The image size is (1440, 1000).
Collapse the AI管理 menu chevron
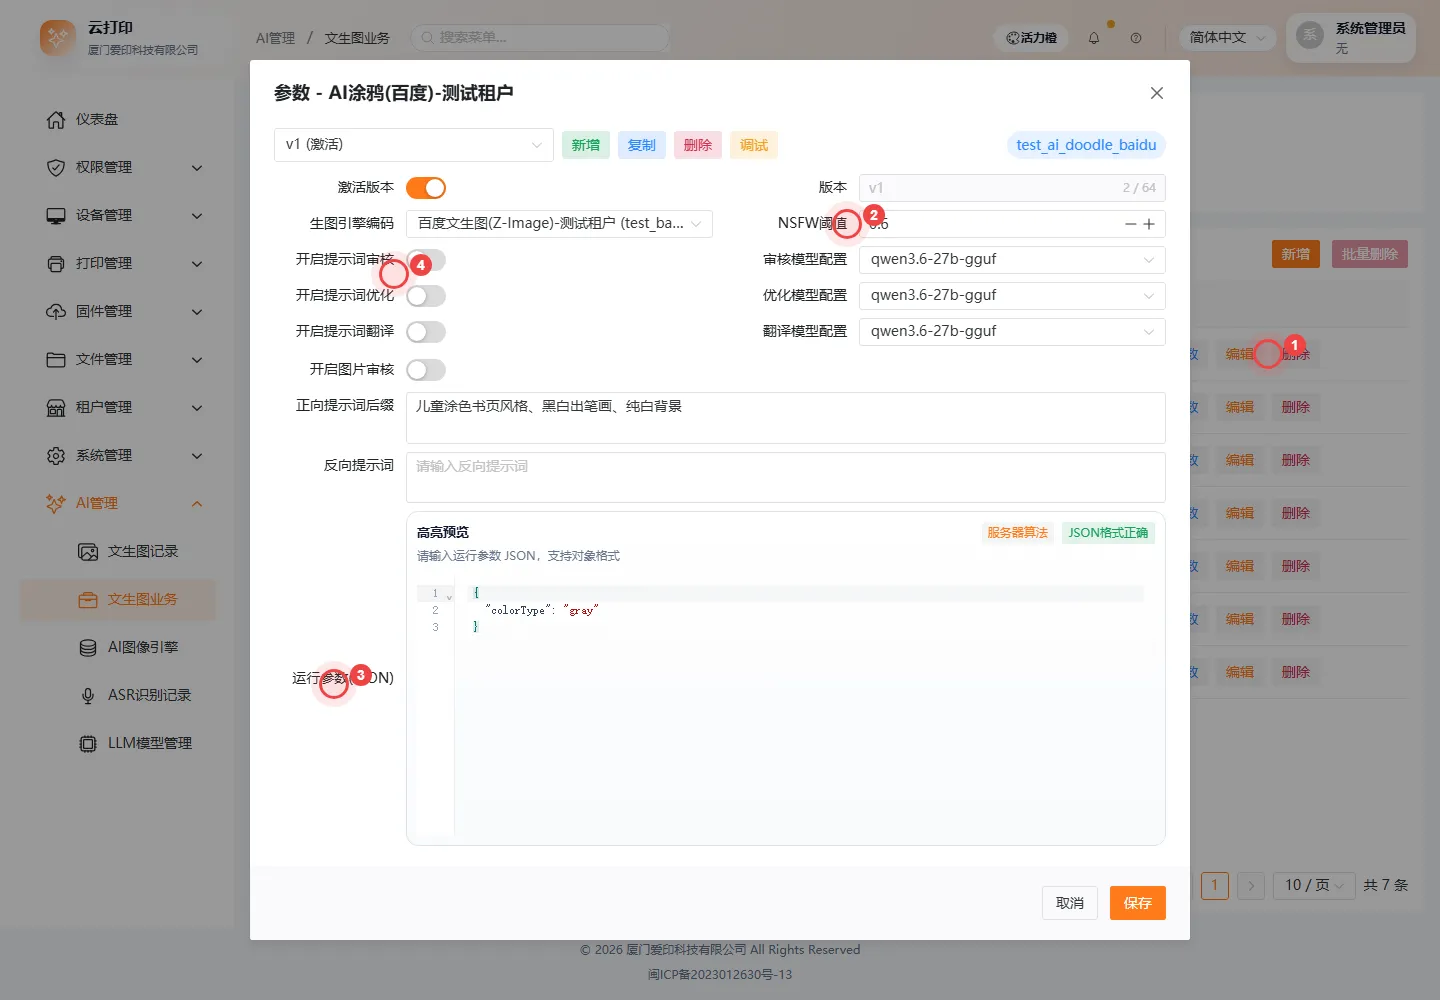(197, 503)
